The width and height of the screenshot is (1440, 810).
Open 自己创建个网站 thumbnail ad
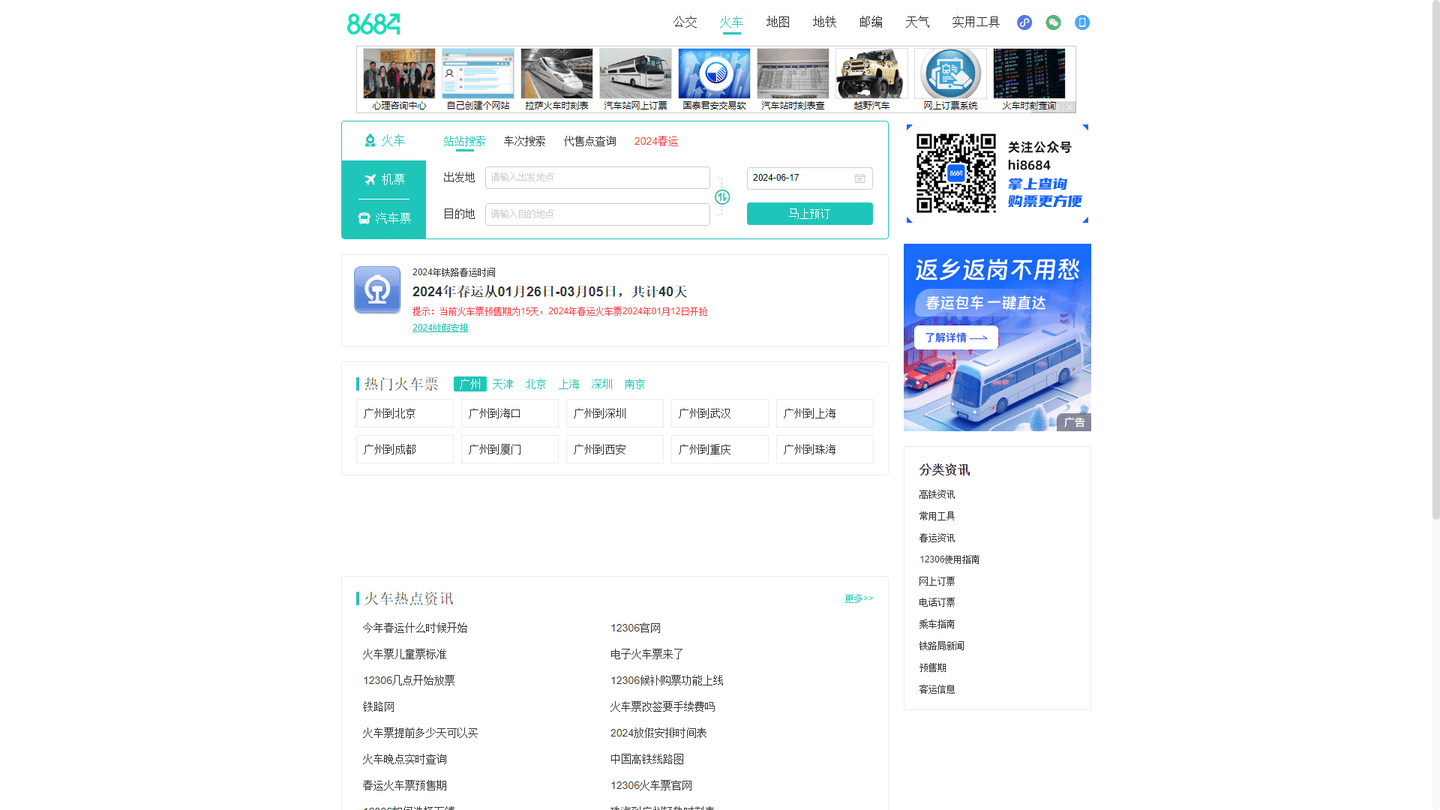click(478, 79)
